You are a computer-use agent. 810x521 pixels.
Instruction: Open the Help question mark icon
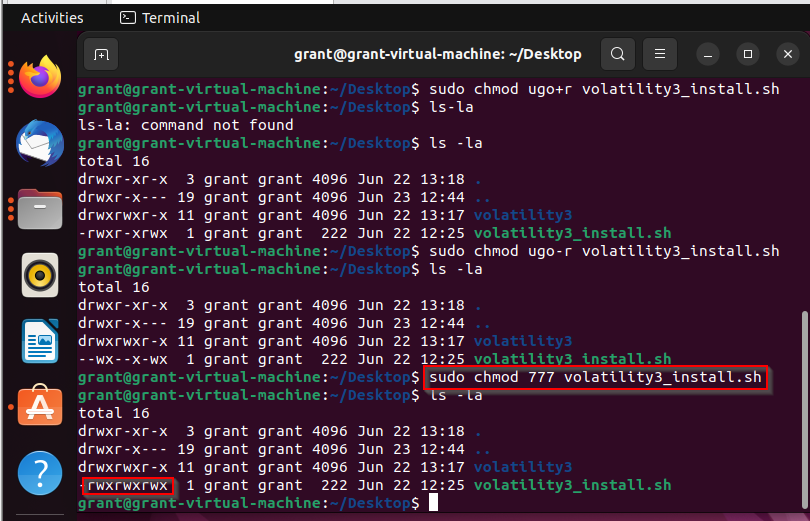[40, 473]
